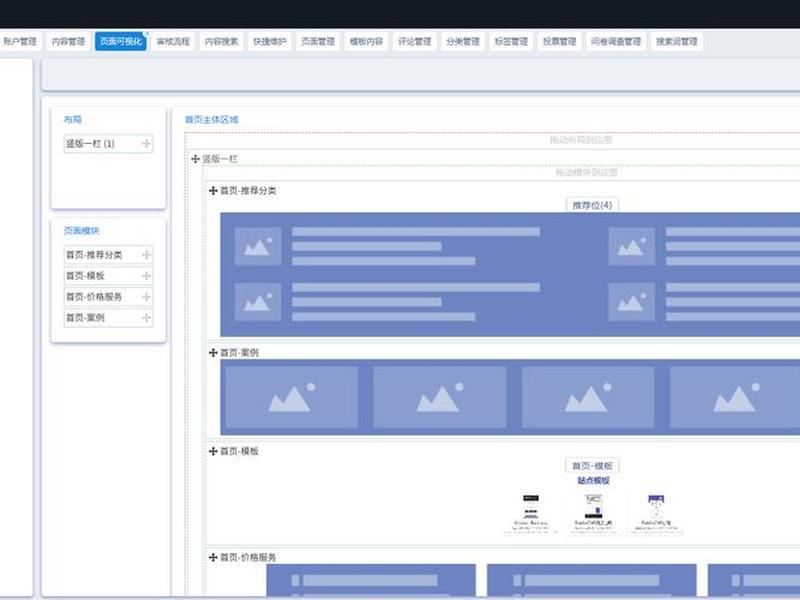Open the 快捷维护 tab
This screenshot has height=600, width=800.
(x=269, y=41)
